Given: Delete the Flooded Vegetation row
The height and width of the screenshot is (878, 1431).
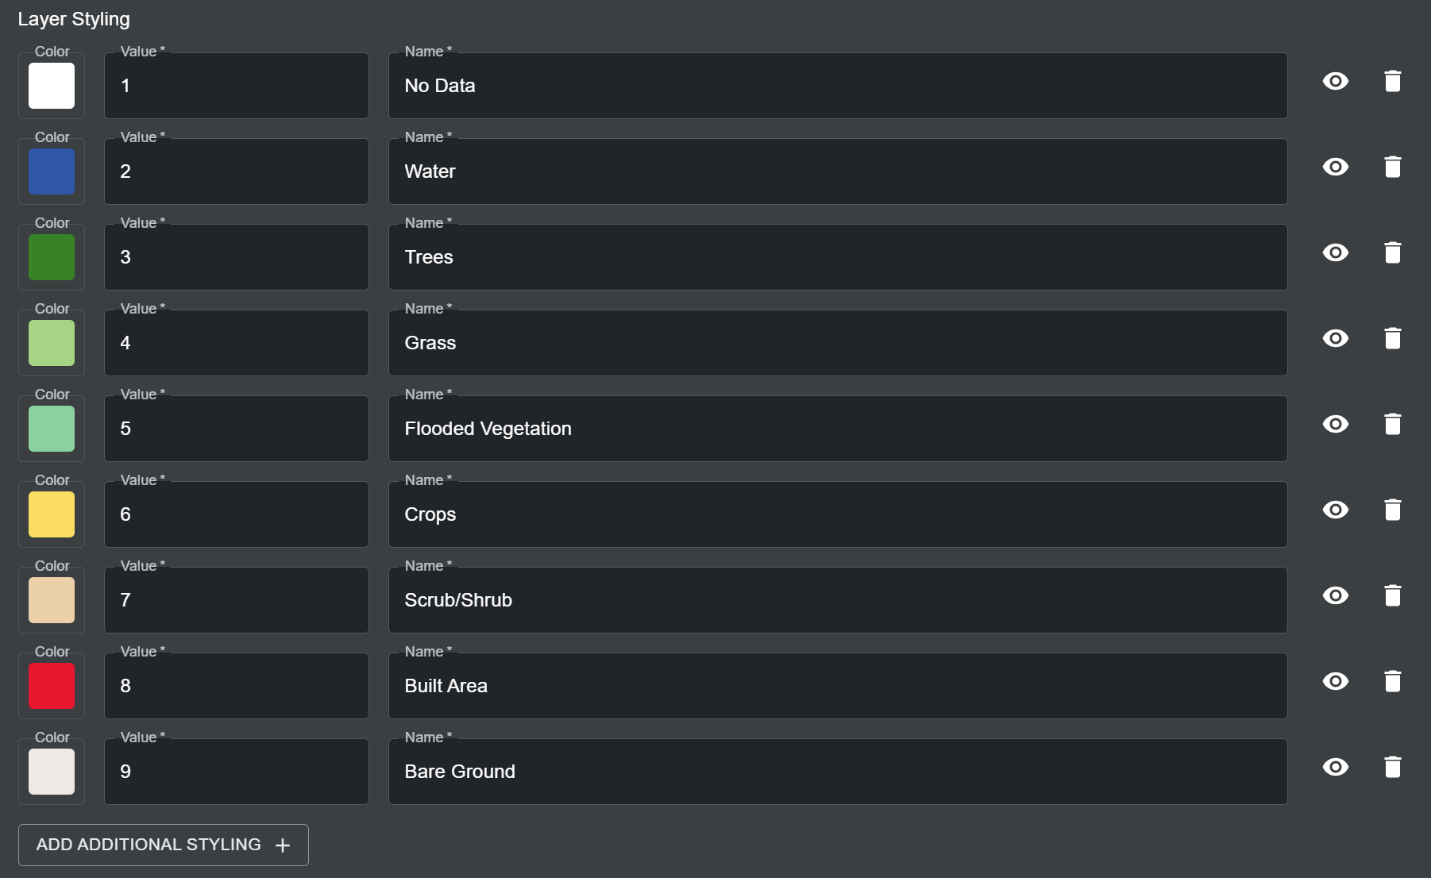Looking at the screenshot, I should click(x=1392, y=424).
